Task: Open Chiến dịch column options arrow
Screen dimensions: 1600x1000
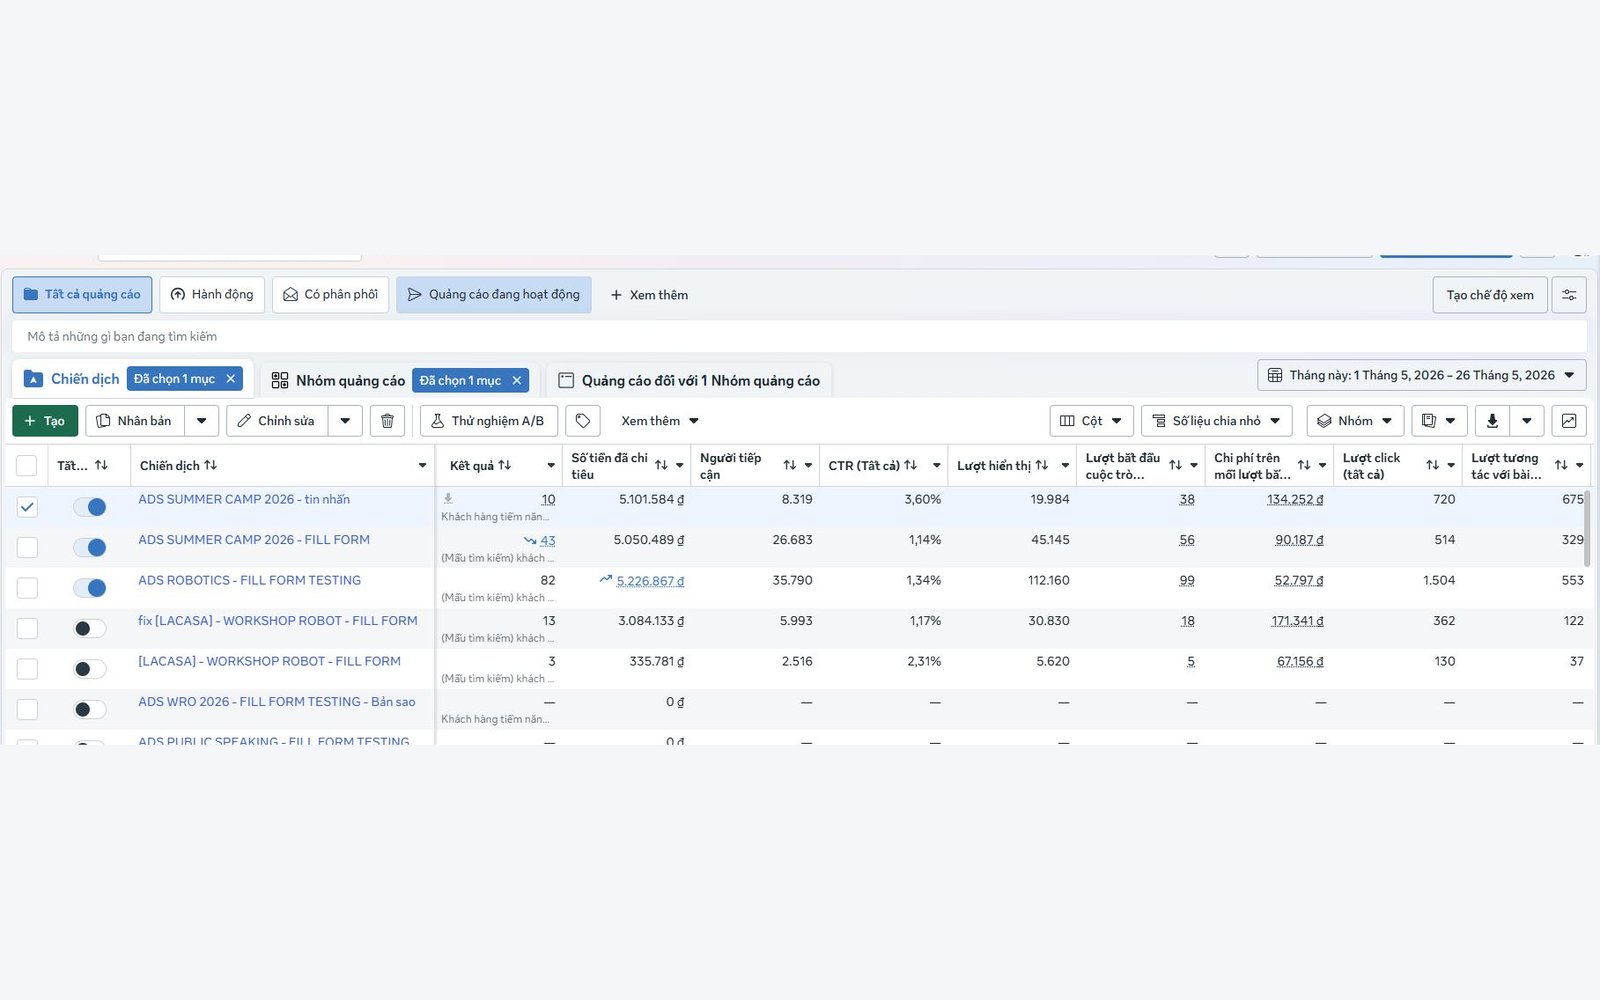Action: pyautogui.click(x=422, y=466)
